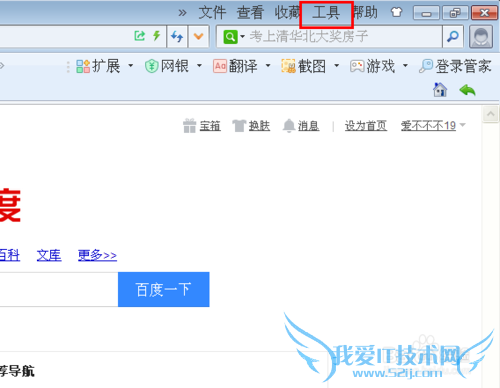The height and width of the screenshot is (388, 500).
Task: Open the 帮助 menu
Action: pyautogui.click(x=366, y=13)
